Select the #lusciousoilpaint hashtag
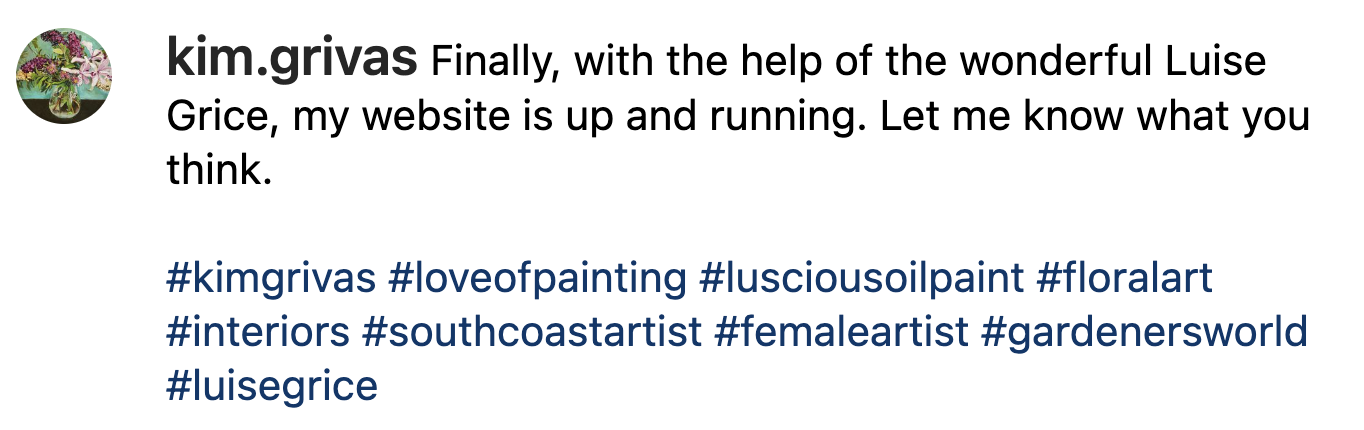 pyautogui.click(x=862, y=277)
